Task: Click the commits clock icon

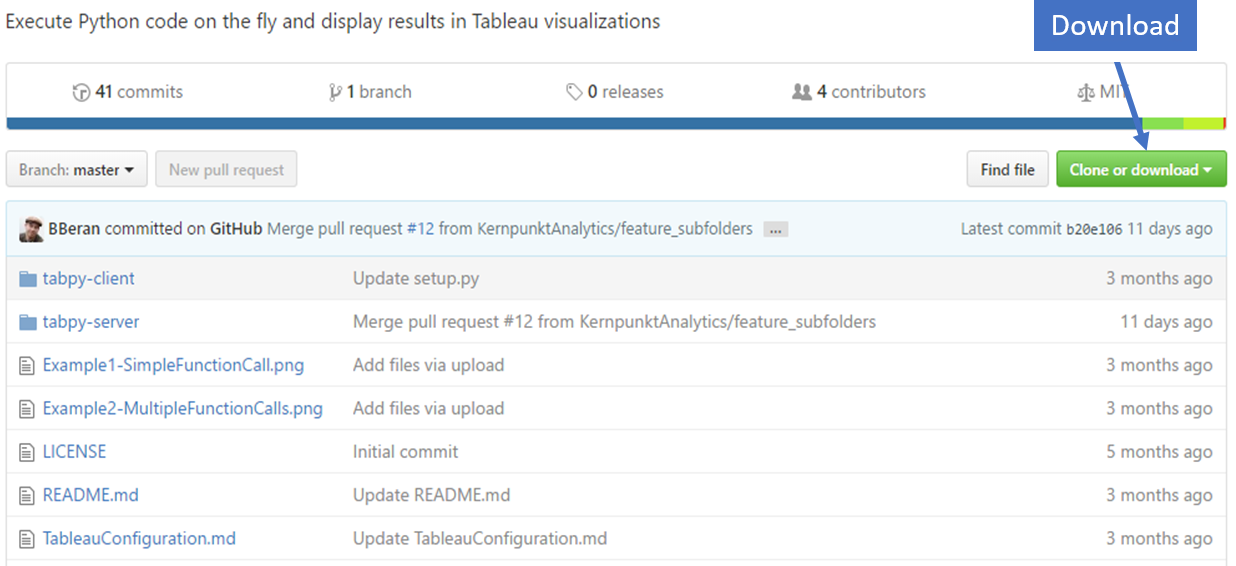Action: point(81,92)
